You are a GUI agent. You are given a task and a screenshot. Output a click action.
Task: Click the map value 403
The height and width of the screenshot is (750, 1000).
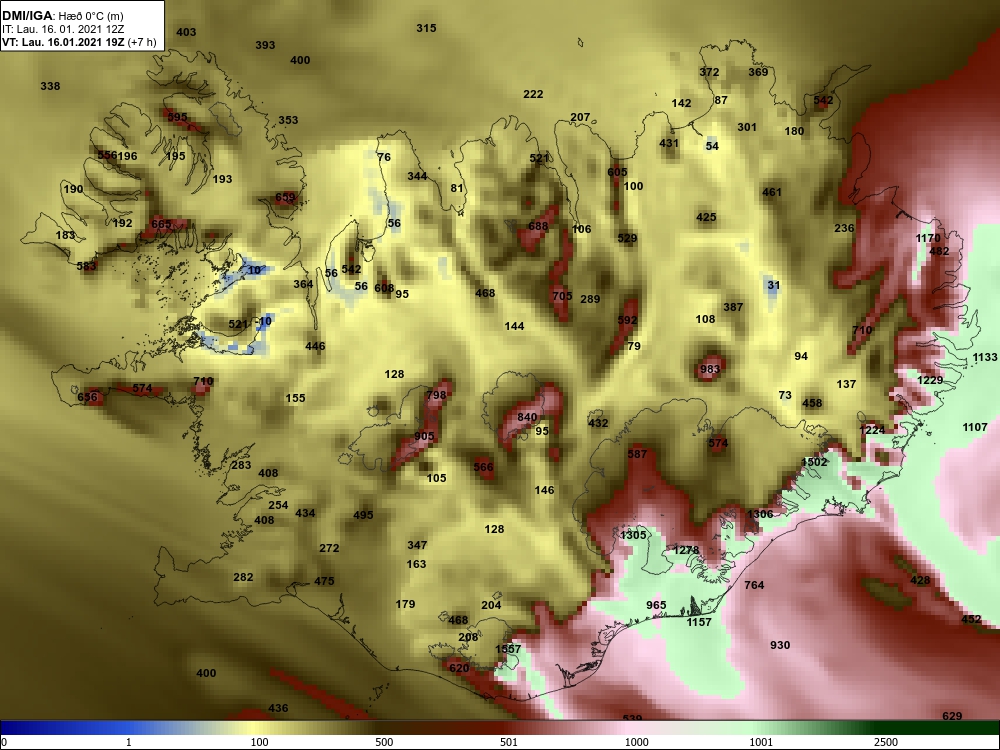186,32
